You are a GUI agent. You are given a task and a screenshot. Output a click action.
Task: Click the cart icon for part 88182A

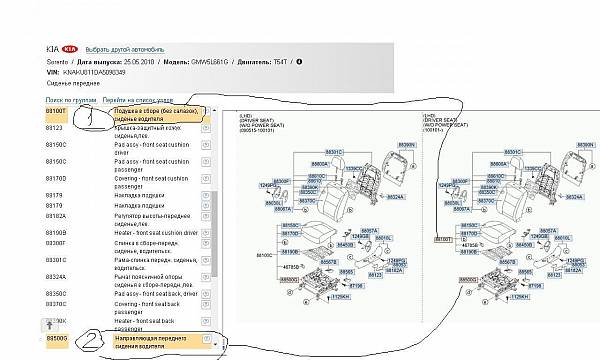pyautogui.click(x=206, y=217)
